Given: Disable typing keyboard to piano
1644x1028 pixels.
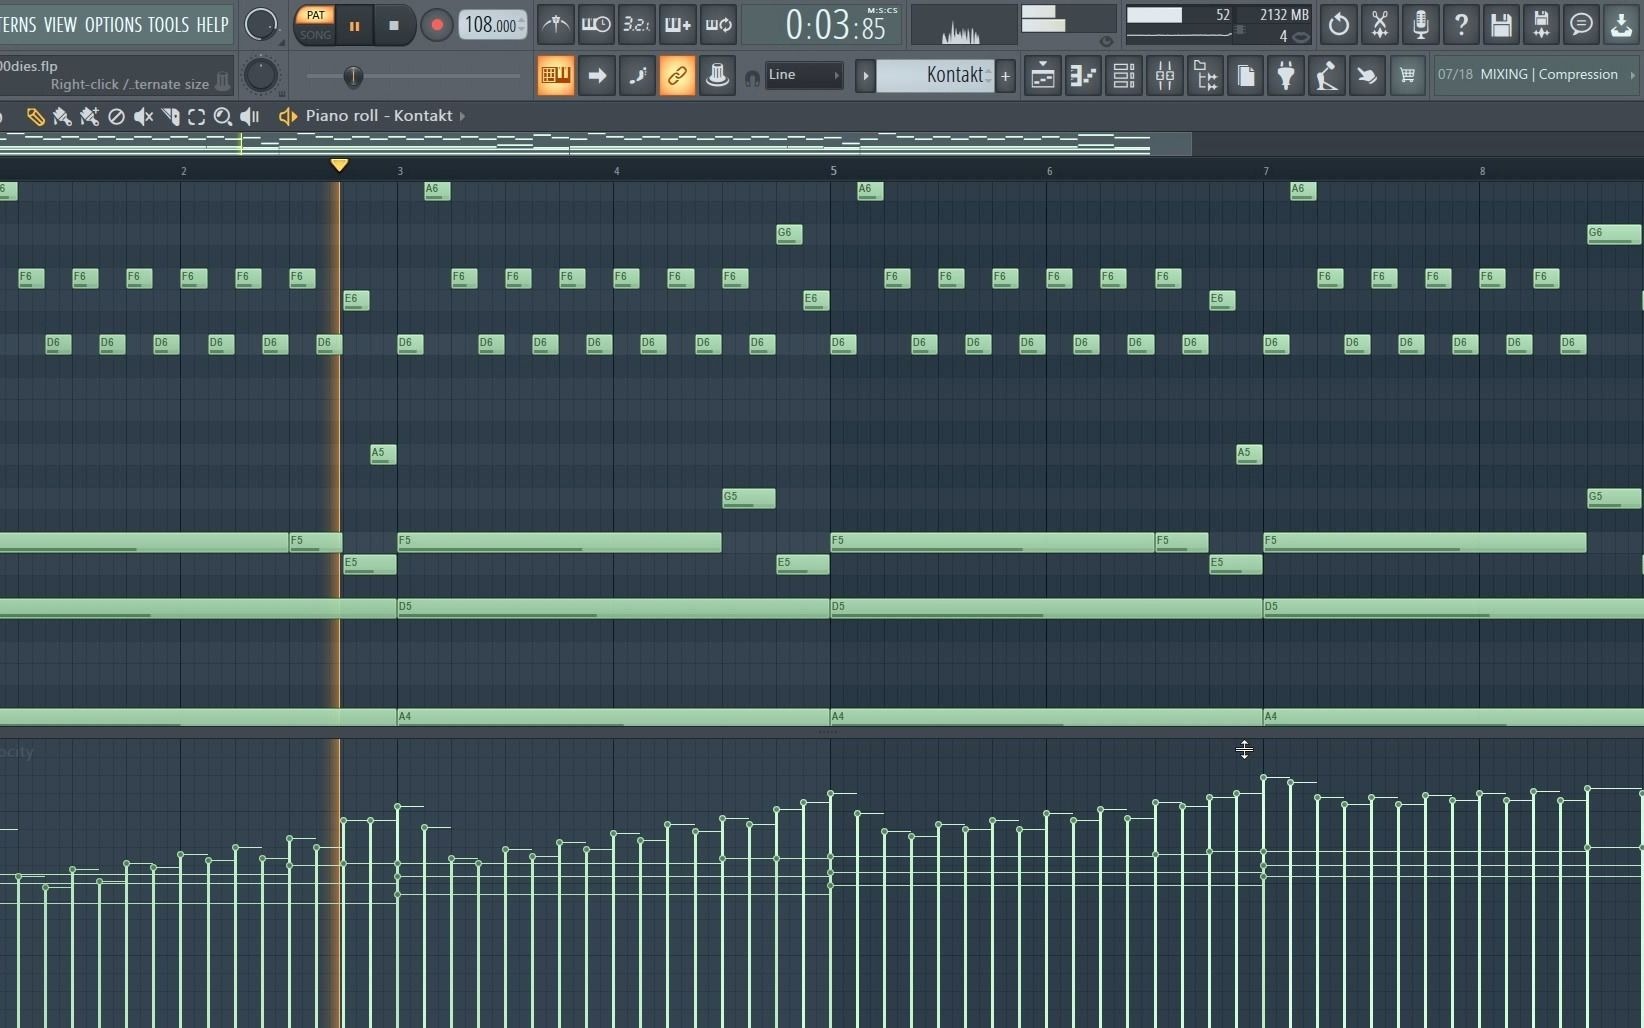Looking at the screenshot, I should (x=556, y=75).
